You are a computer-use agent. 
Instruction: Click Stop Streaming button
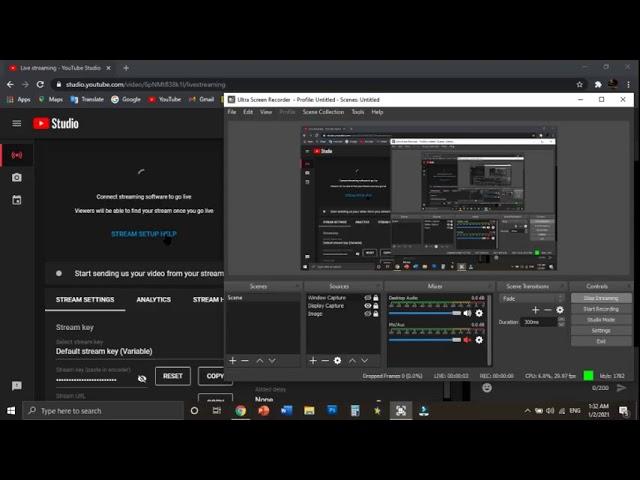601,298
